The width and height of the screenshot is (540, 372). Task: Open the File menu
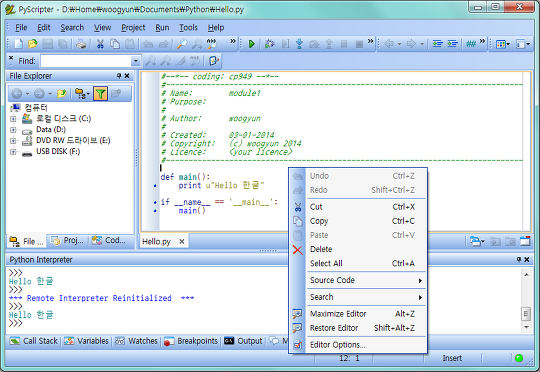[21, 28]
